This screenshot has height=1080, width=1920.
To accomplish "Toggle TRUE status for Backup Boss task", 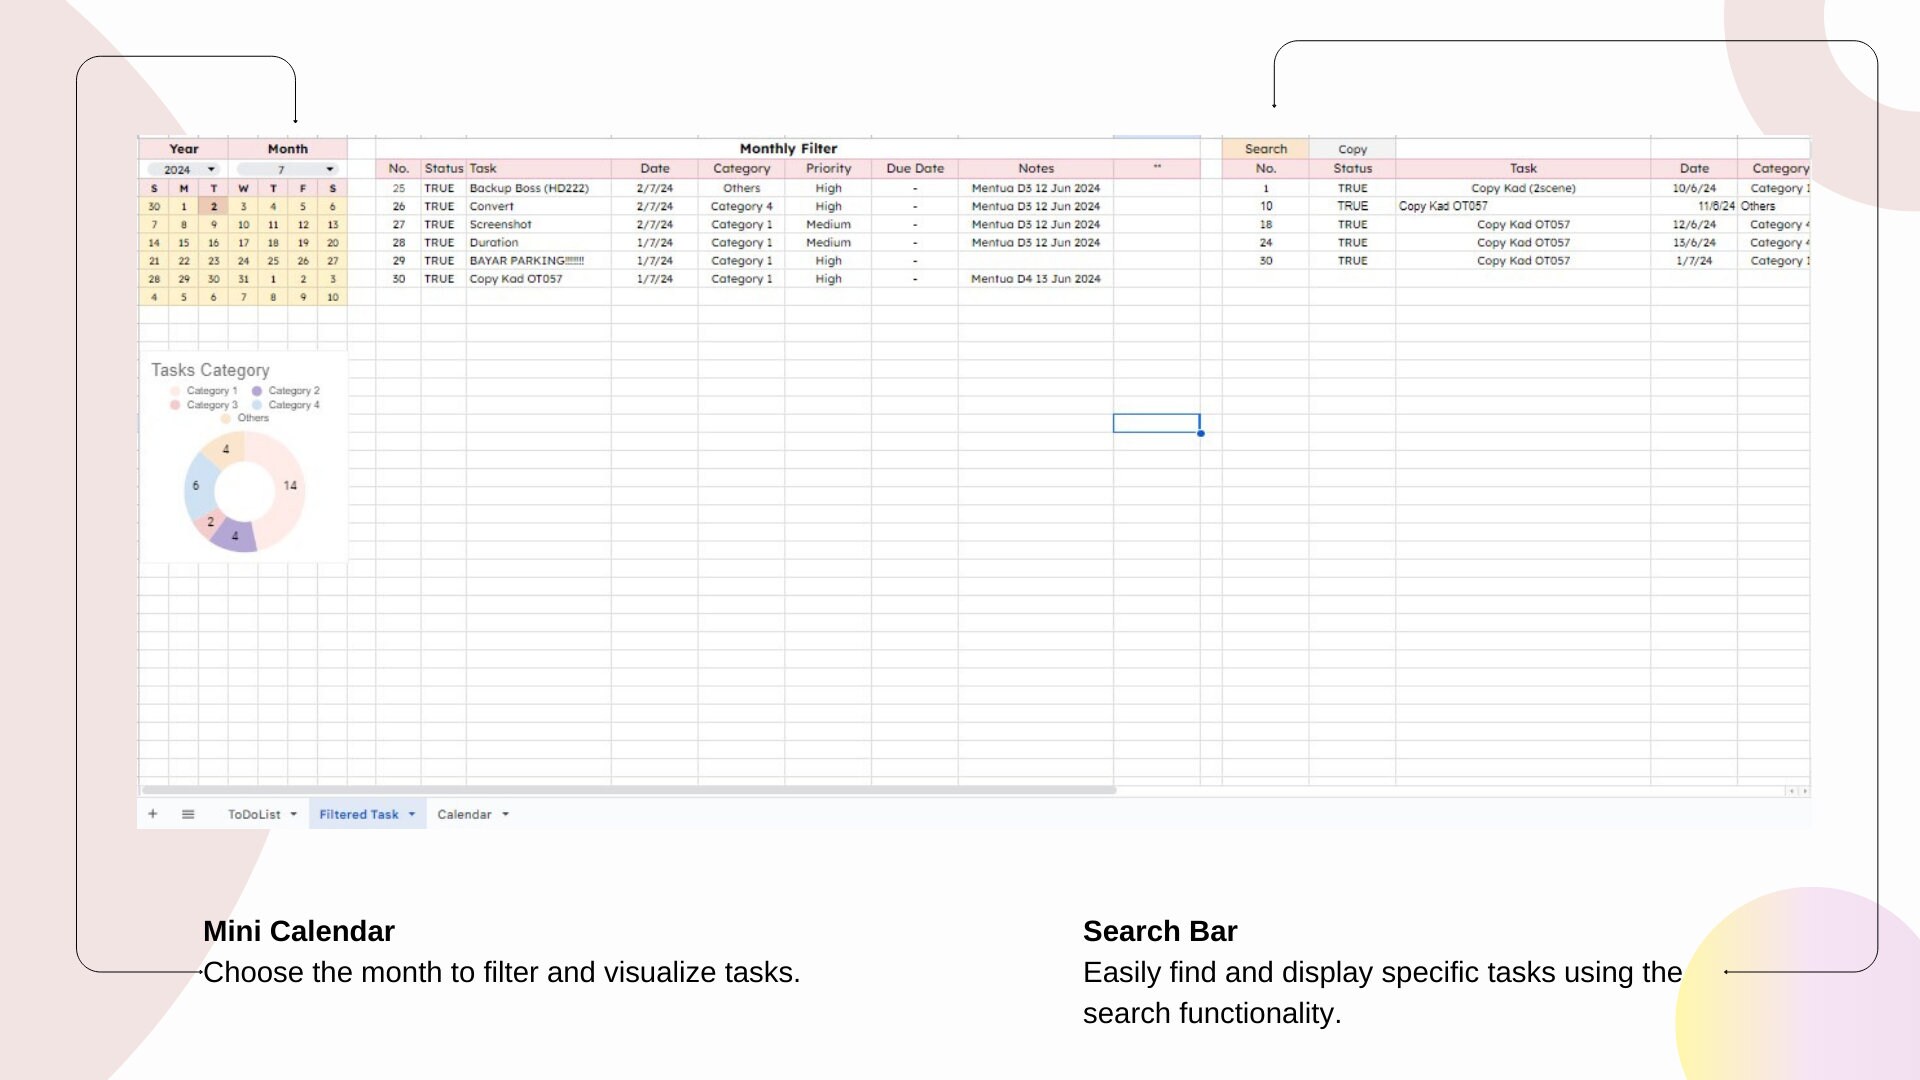I will coord(440,188).
